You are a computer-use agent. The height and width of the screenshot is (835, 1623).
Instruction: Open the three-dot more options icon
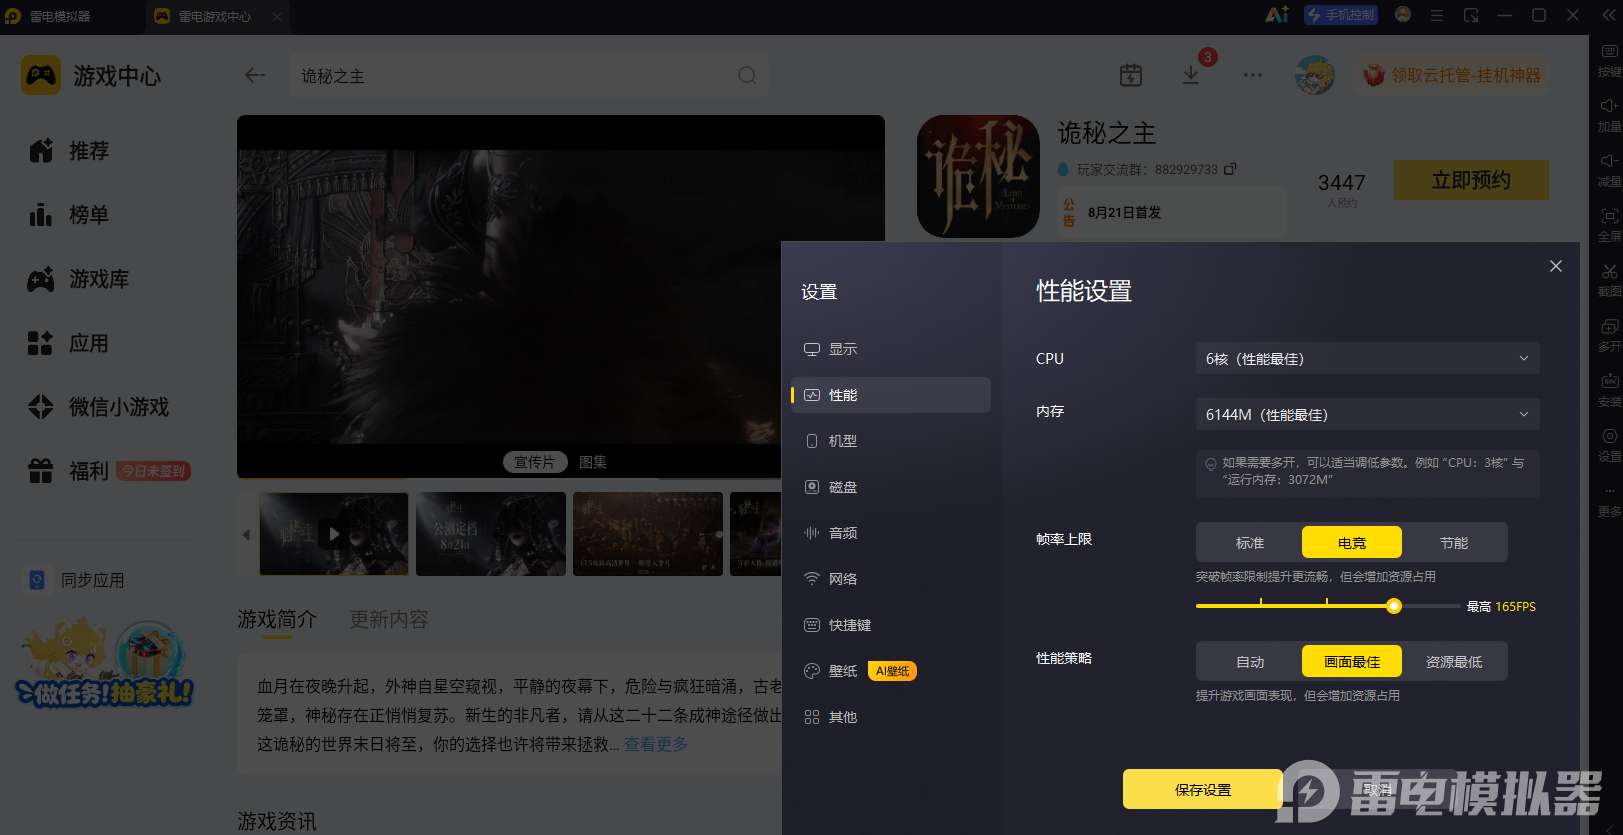click(x=1253, y=75)
